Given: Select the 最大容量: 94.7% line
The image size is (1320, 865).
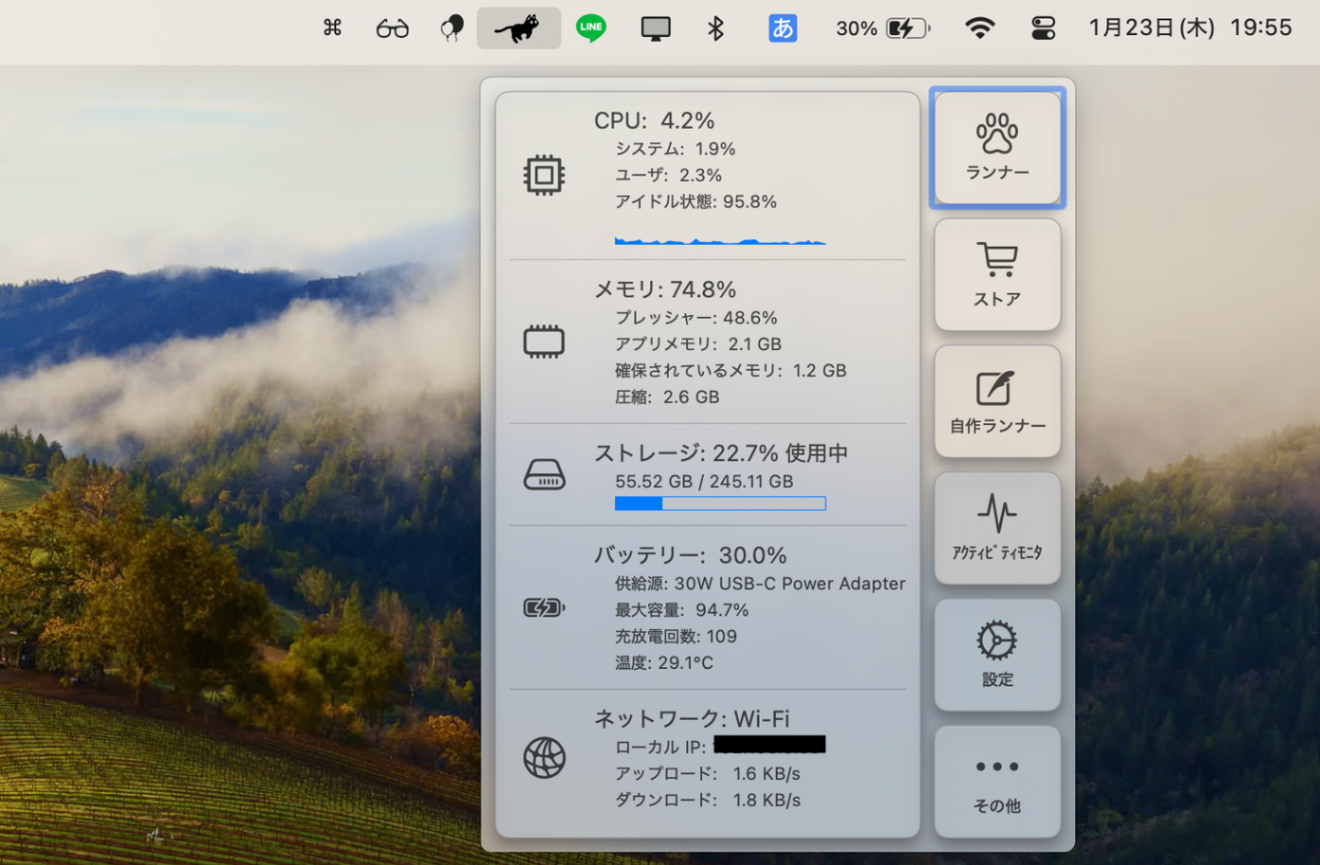Looking at the screenshot, I should pos(682,610).
